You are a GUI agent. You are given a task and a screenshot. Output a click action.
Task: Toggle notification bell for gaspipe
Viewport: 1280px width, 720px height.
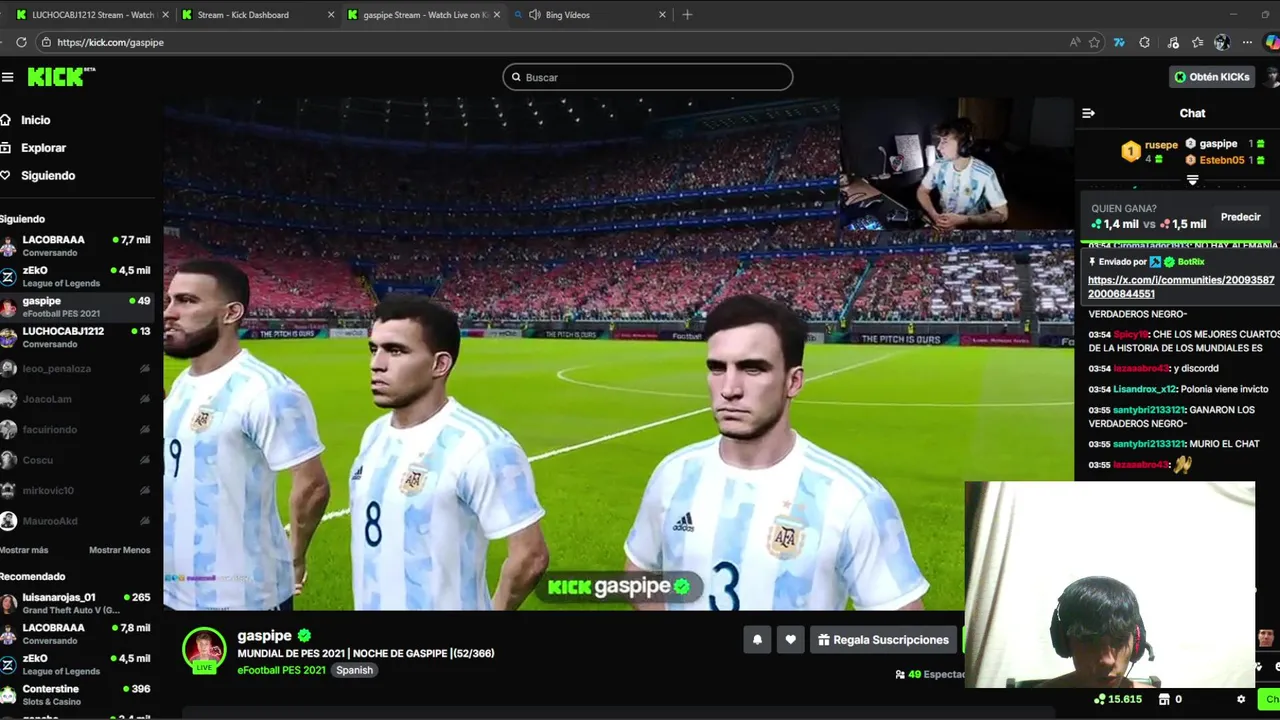click(757, 640)
